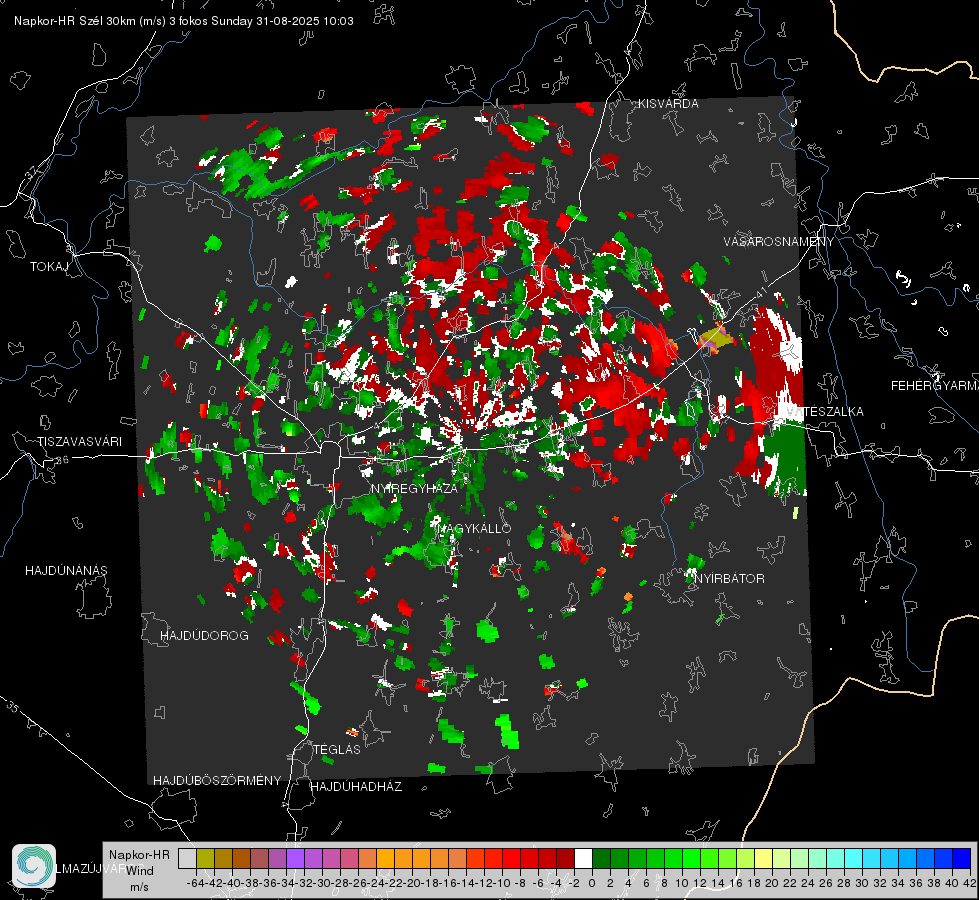Select the 'Napkor-HR' legend label
The width and height of the screenshot is (979, 900).
tap(139, 855)
